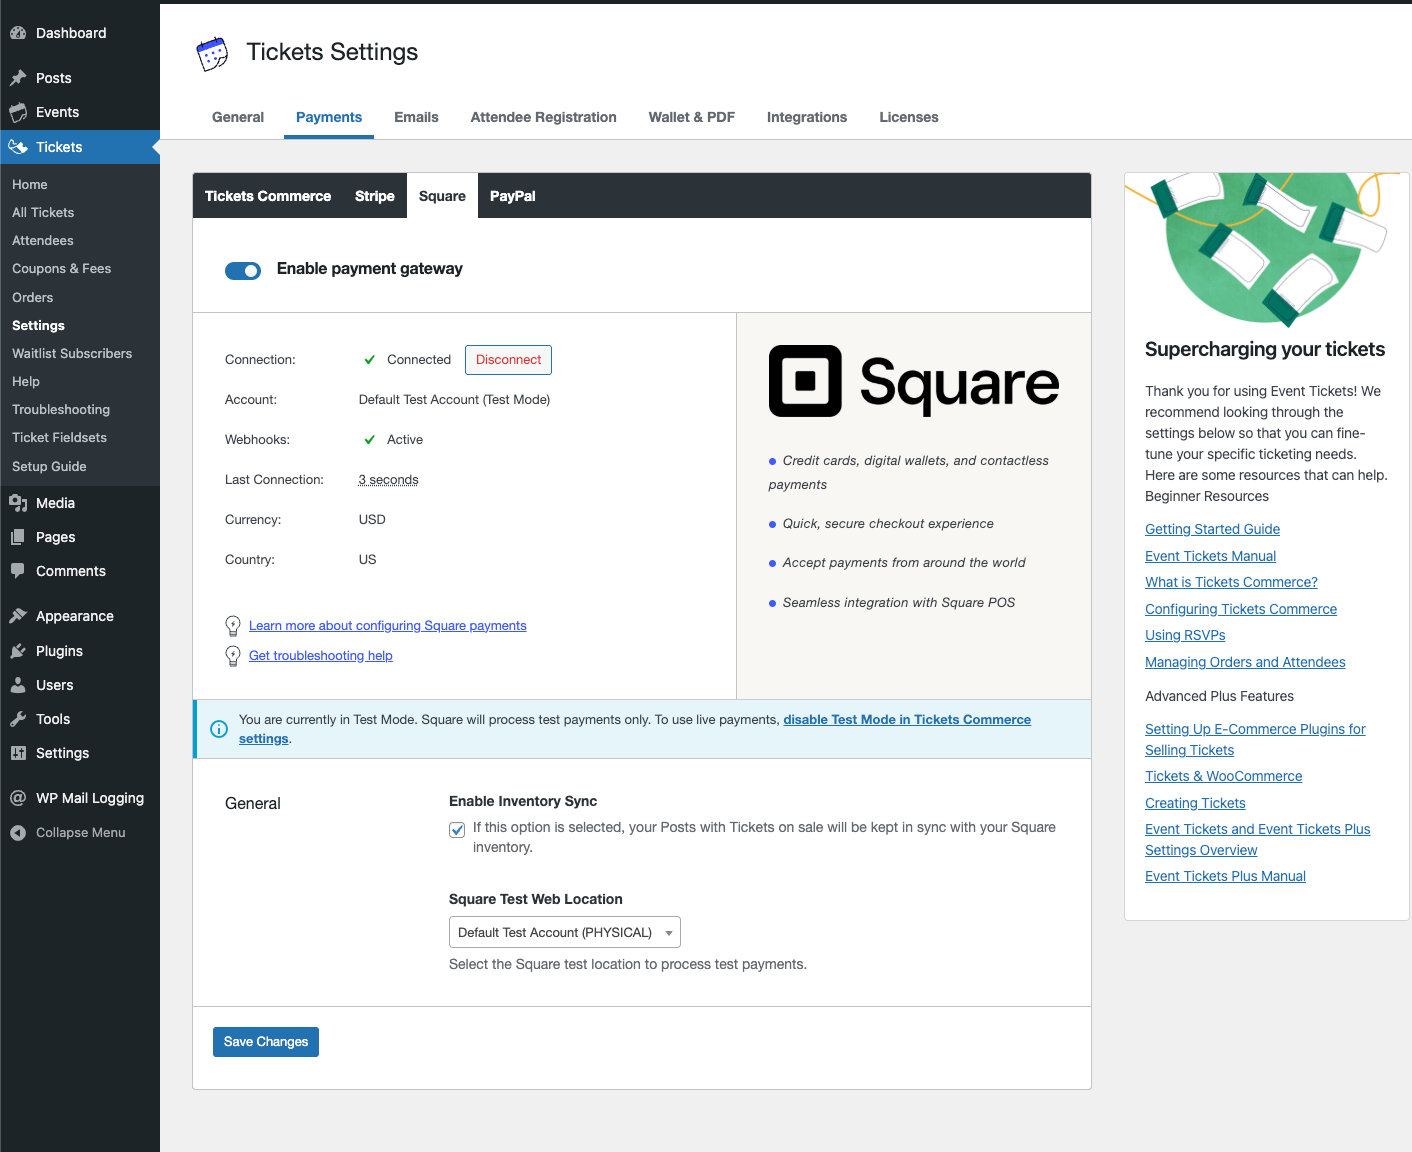The height and width of the screenshot is (1152, 1412).
Task: Click the 3 seconds Last Connection link
Action: pos(388,479)
